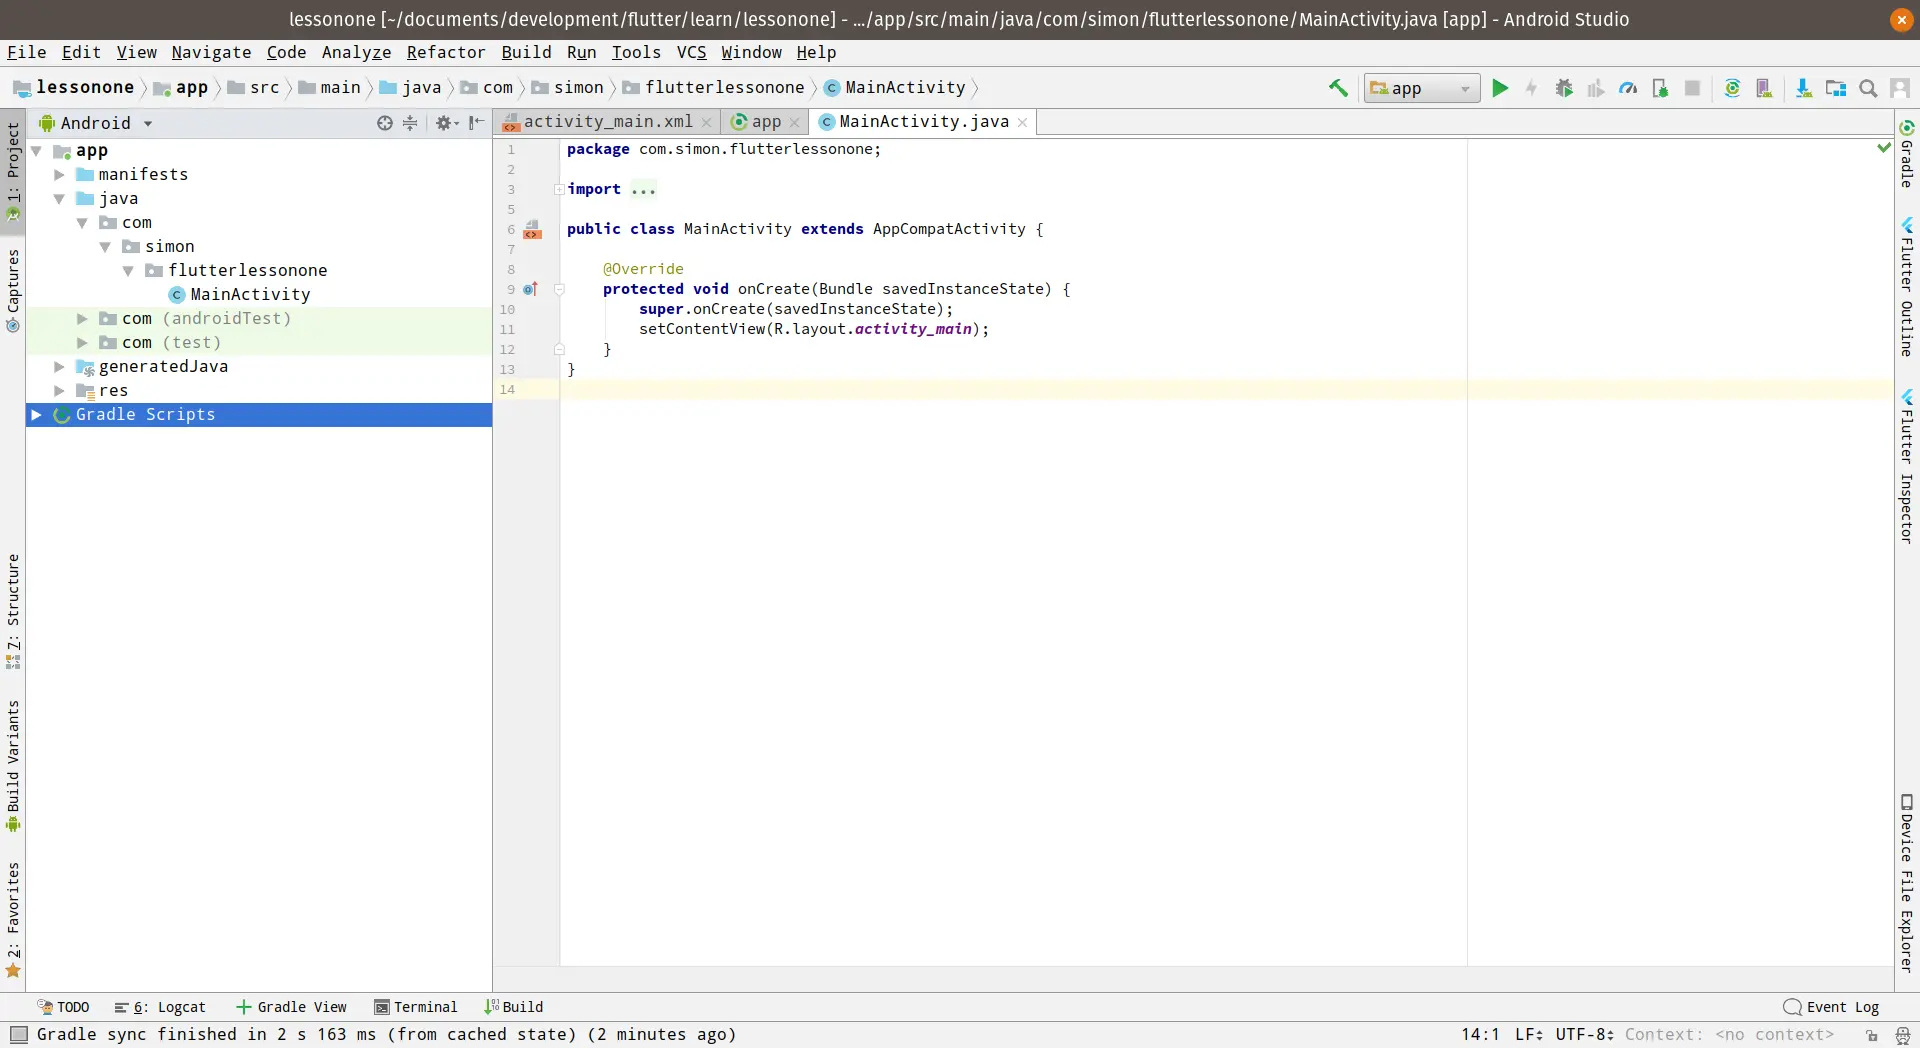Click the Debug app bug icon

tap(1564, 88)
